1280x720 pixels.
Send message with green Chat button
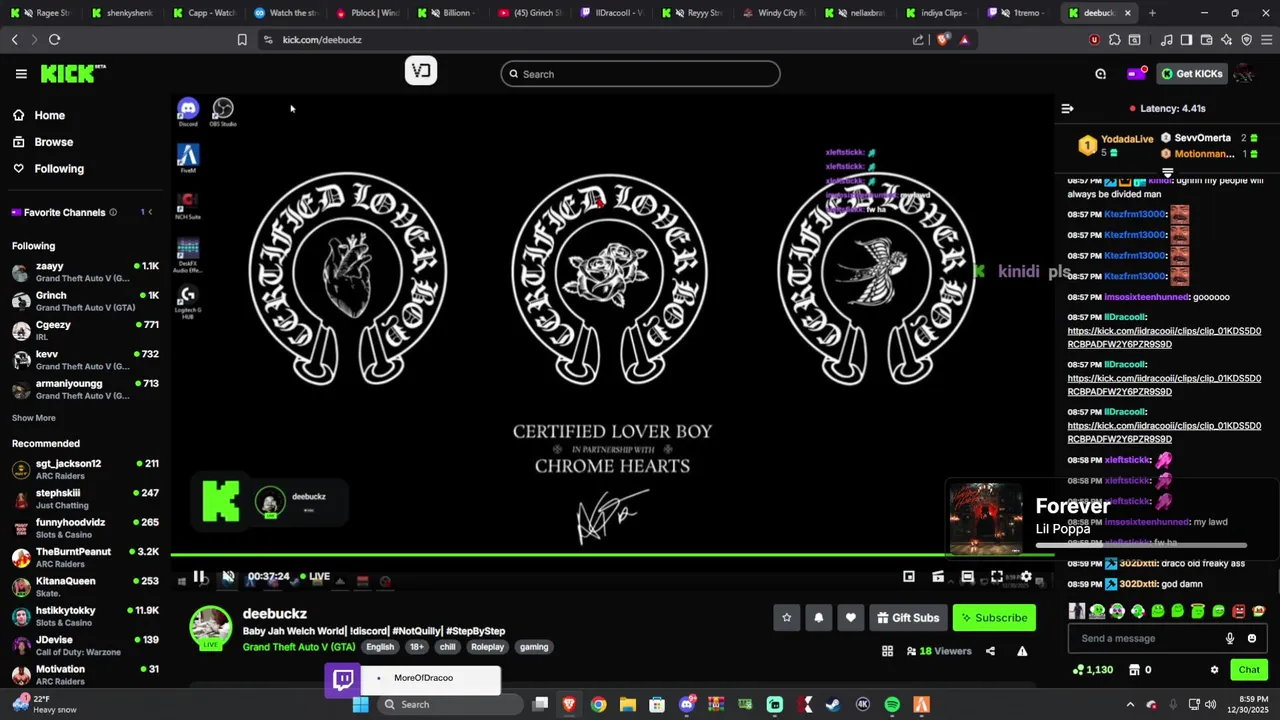pyautogui.click(x=1249, y=670)
